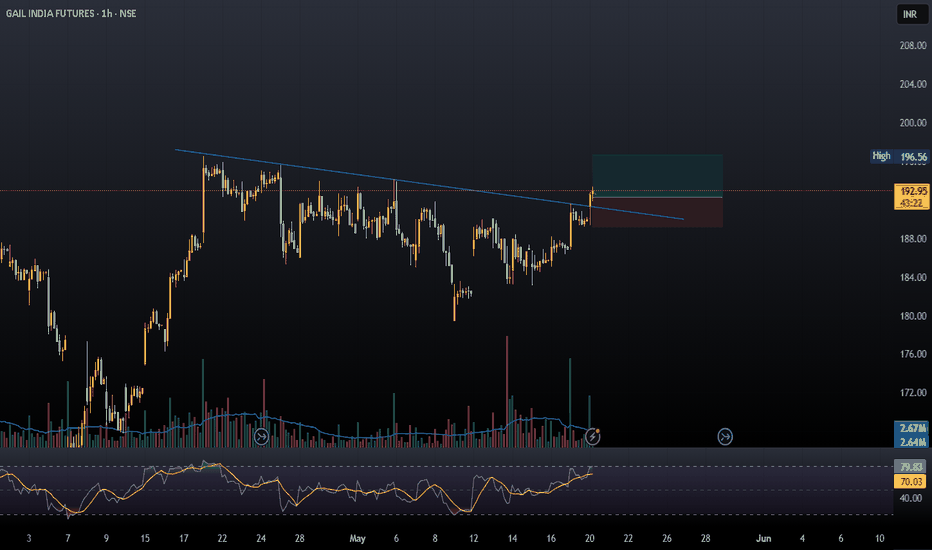
Task: Click the 188.00 price axis label
Action: click(x=913, y=238)
